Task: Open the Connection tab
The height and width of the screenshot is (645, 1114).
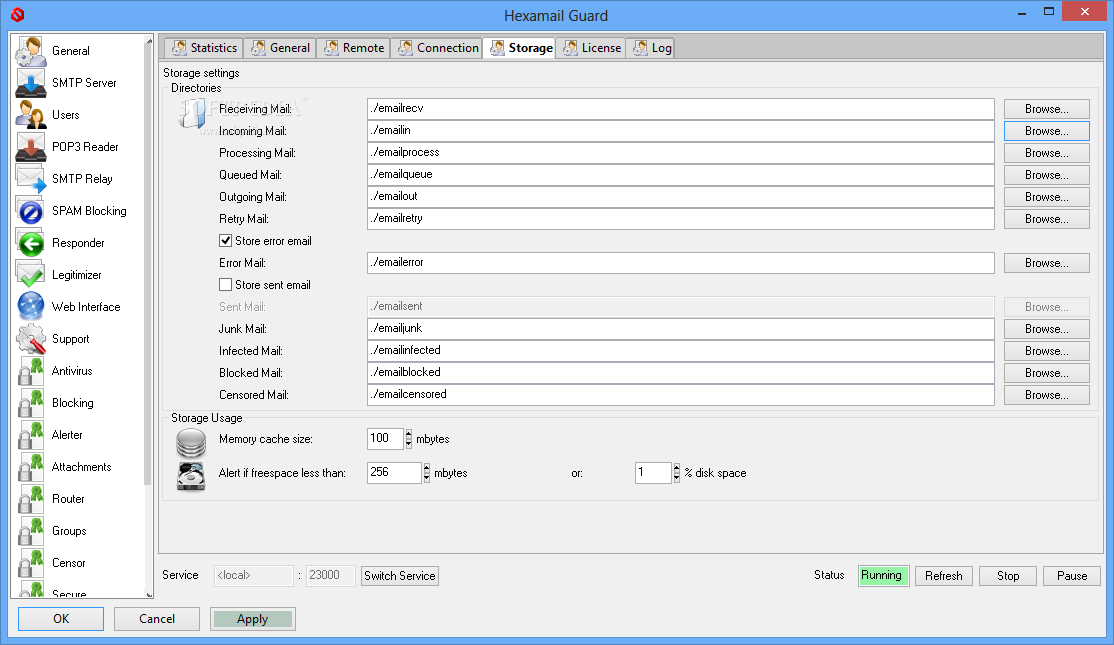Action: pos(437,48)
